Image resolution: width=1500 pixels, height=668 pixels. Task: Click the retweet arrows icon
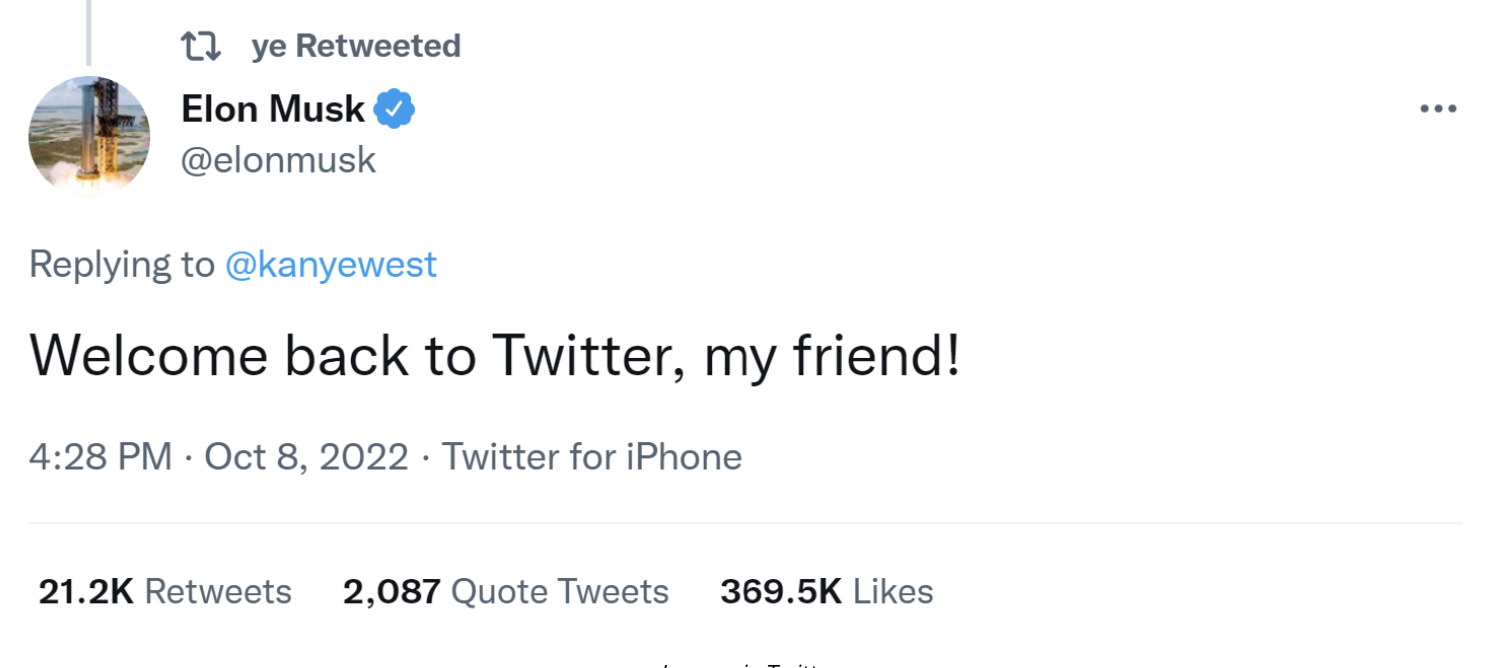(198, 46)
